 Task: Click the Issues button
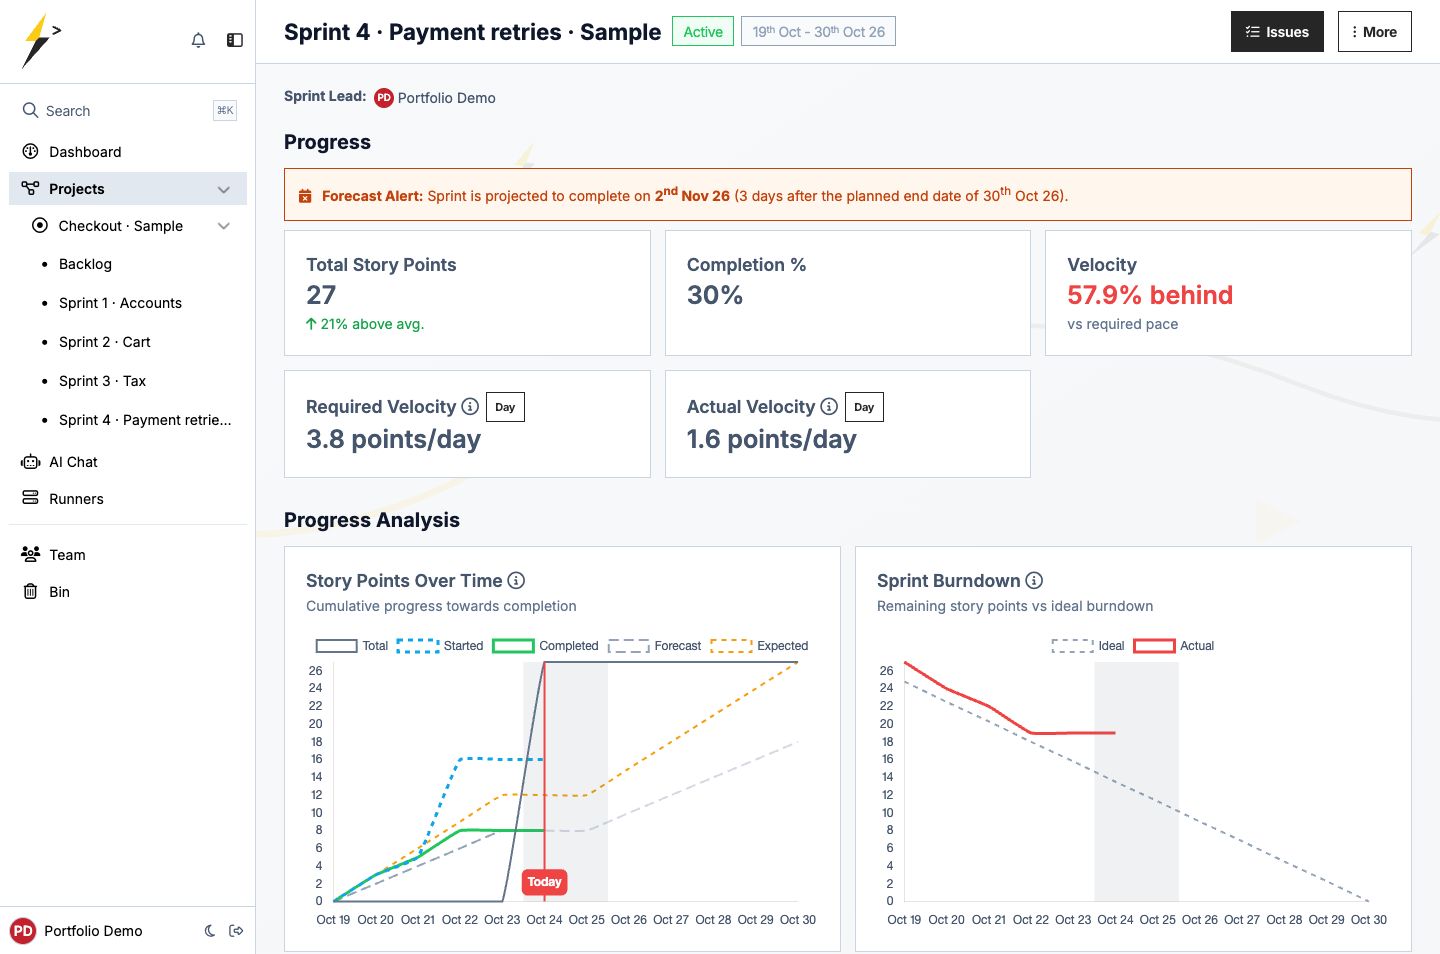coord(1277,32)
